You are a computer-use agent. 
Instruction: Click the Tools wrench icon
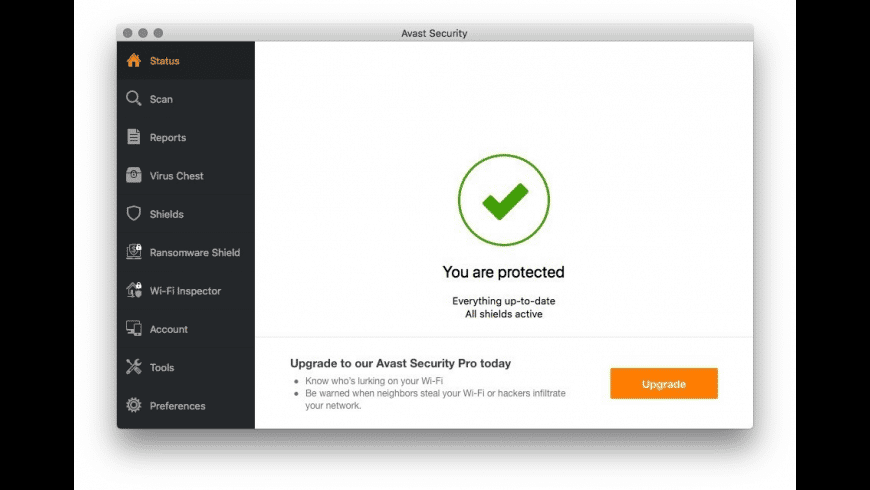point(133,367)
